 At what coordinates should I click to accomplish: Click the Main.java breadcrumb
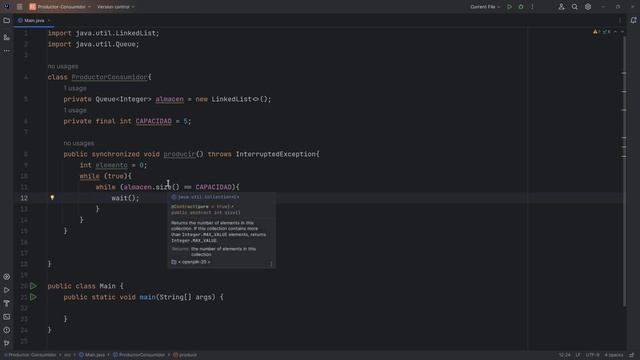[92, 355]
